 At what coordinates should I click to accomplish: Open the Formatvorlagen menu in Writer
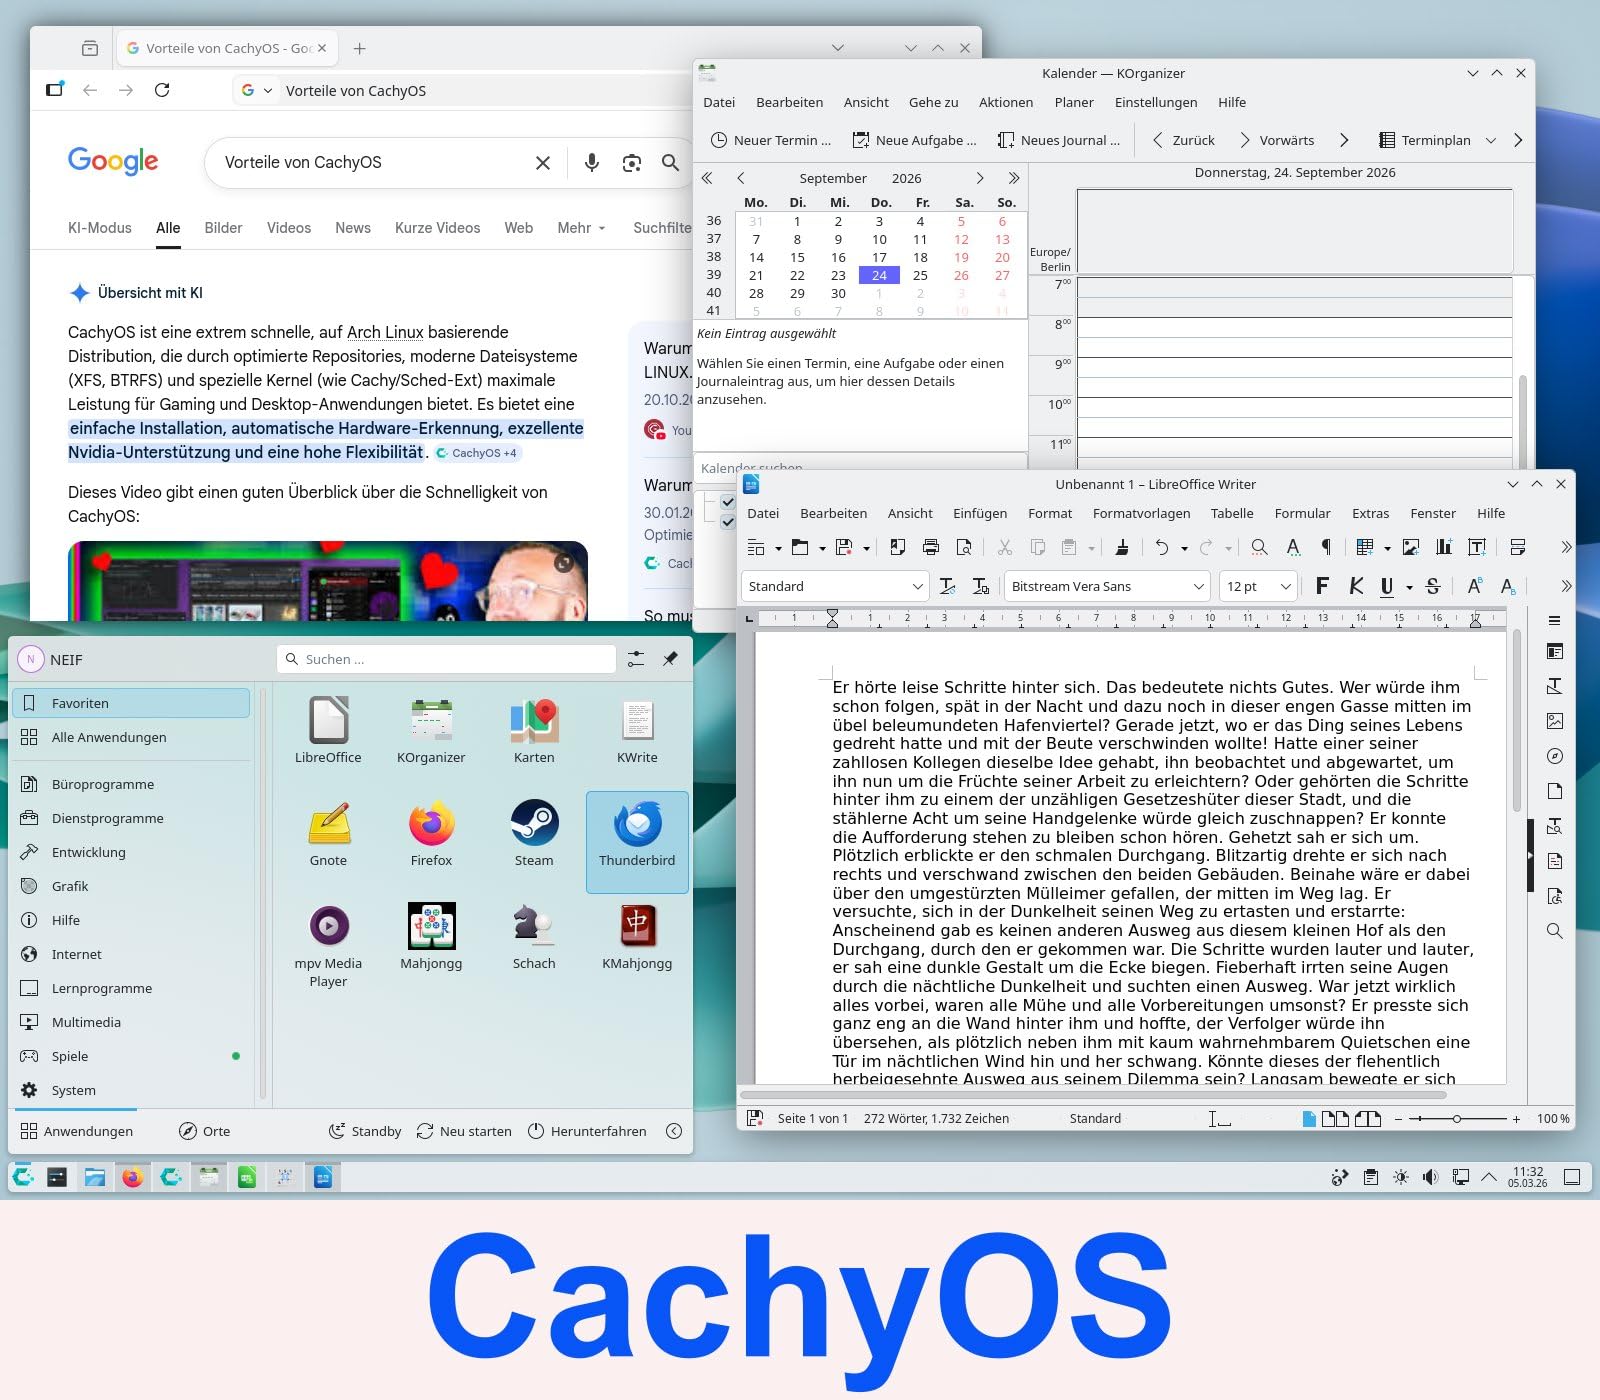coord(1141,513)
